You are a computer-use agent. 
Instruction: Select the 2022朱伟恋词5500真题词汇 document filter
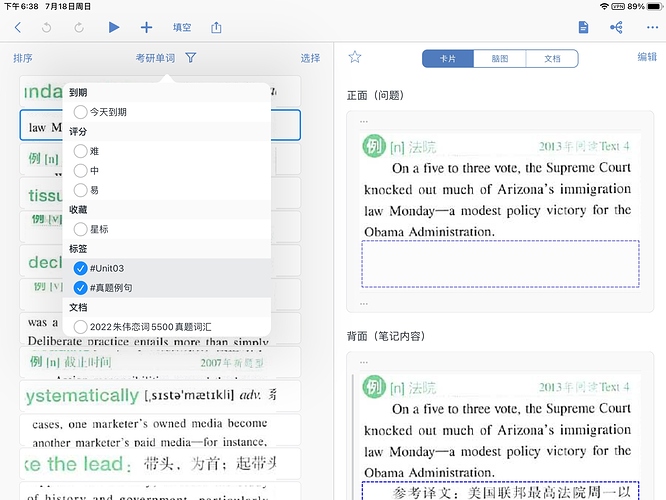click(x=166, y=327)
